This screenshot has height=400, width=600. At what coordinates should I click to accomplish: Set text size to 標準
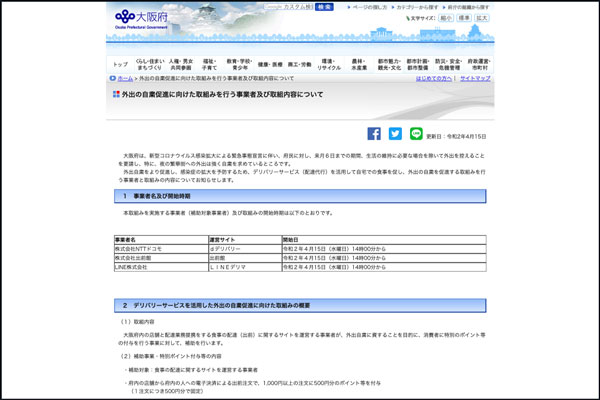coord(464,18)
